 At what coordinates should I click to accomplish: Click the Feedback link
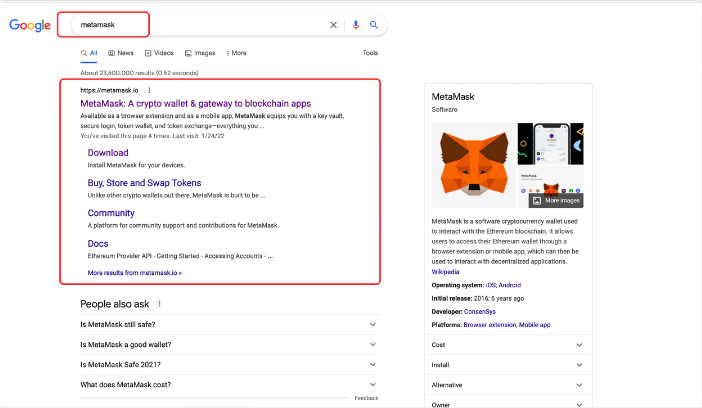click(366, 398)
